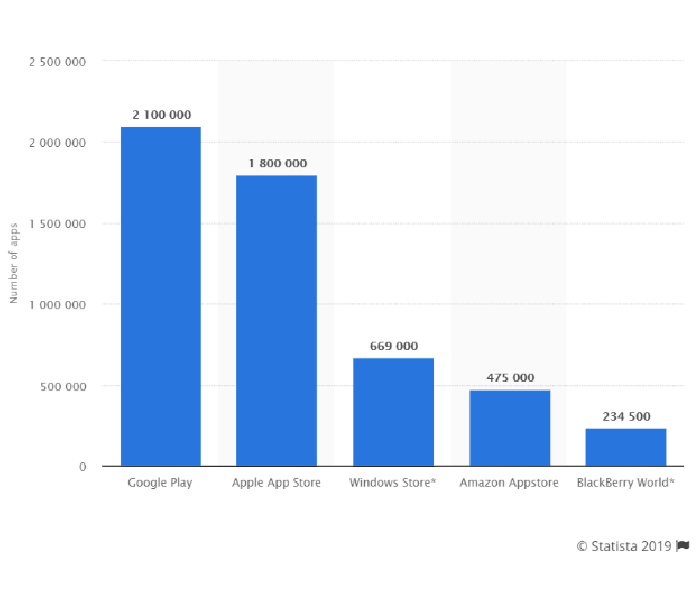Click the 1 000 000 y-axis tick
Viewport: 700px width, 598px height.
point(58,305)
